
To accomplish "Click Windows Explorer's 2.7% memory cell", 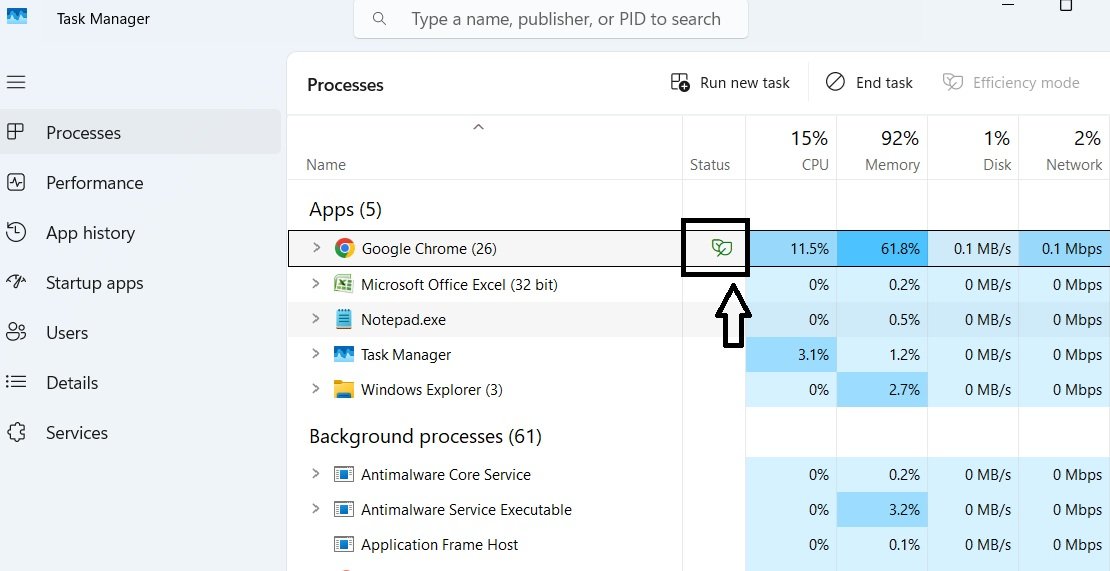I will 882,390.
